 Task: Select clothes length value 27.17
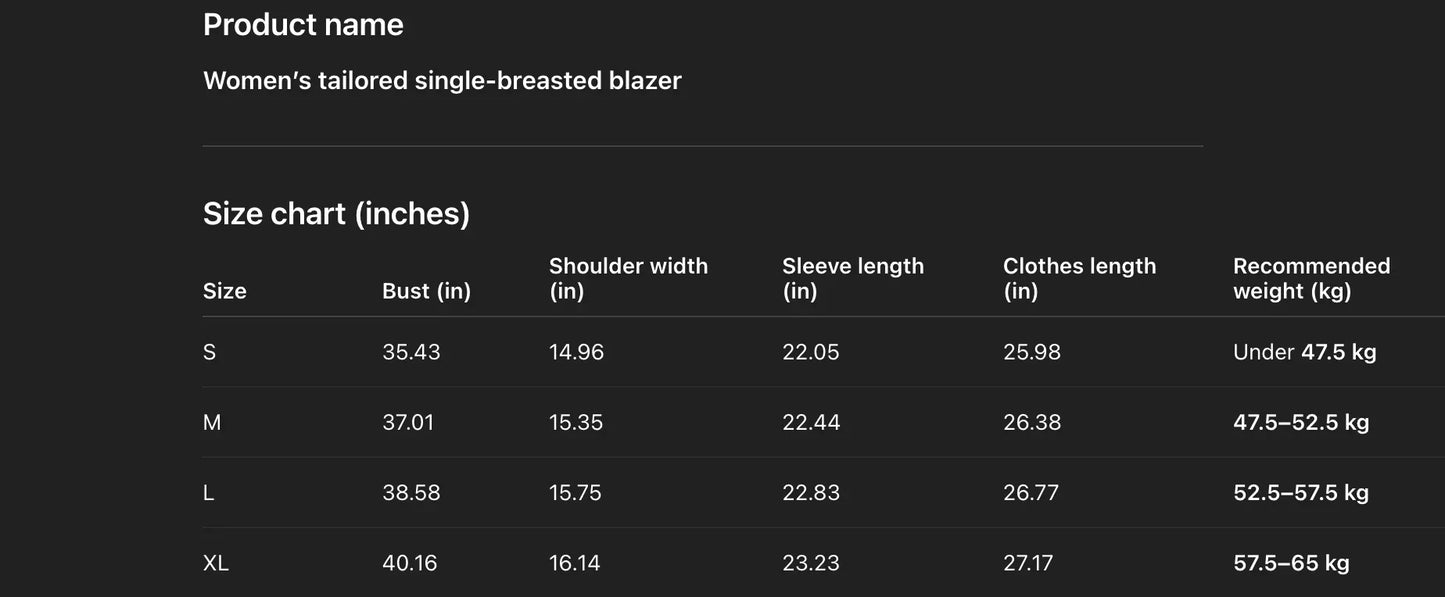point(1028,563)
